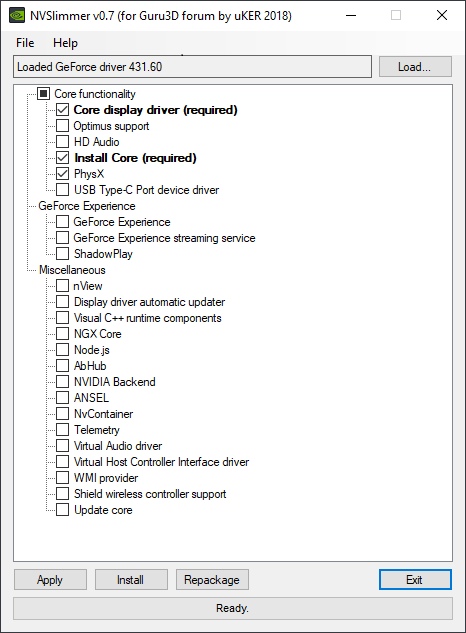Open the Help menu

coord(65,43)
